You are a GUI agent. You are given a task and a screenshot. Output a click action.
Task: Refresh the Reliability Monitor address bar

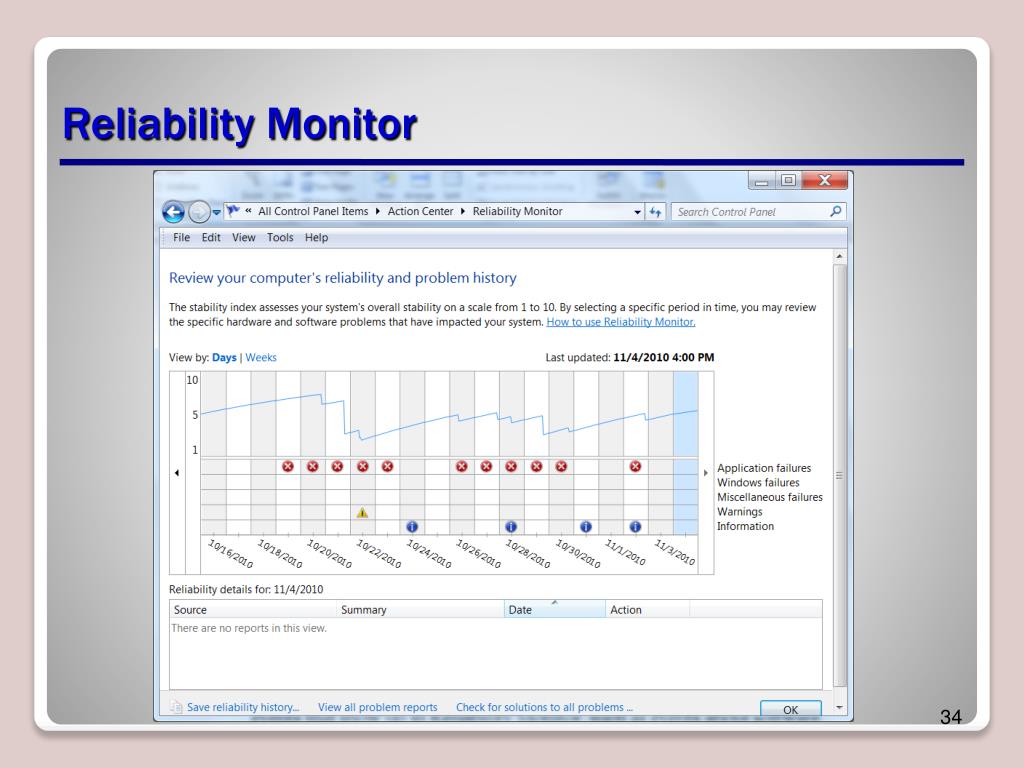655,212
